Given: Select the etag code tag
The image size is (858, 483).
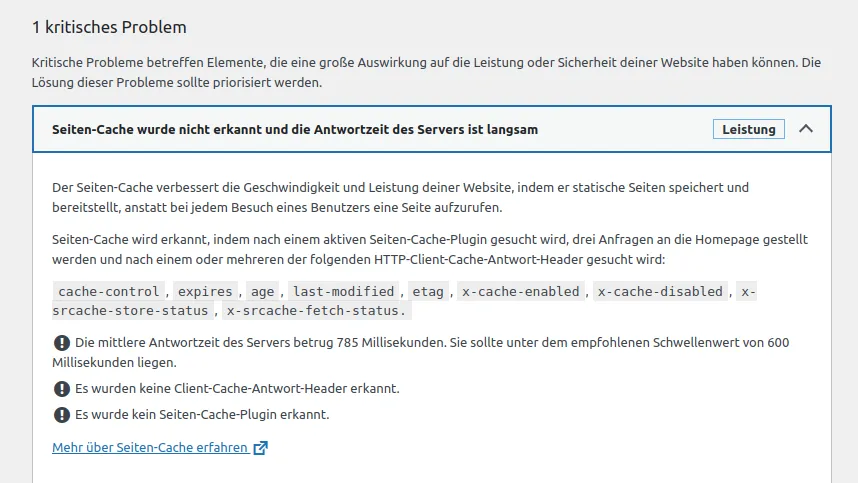Looking at the screenshot, I should [428, 292].
